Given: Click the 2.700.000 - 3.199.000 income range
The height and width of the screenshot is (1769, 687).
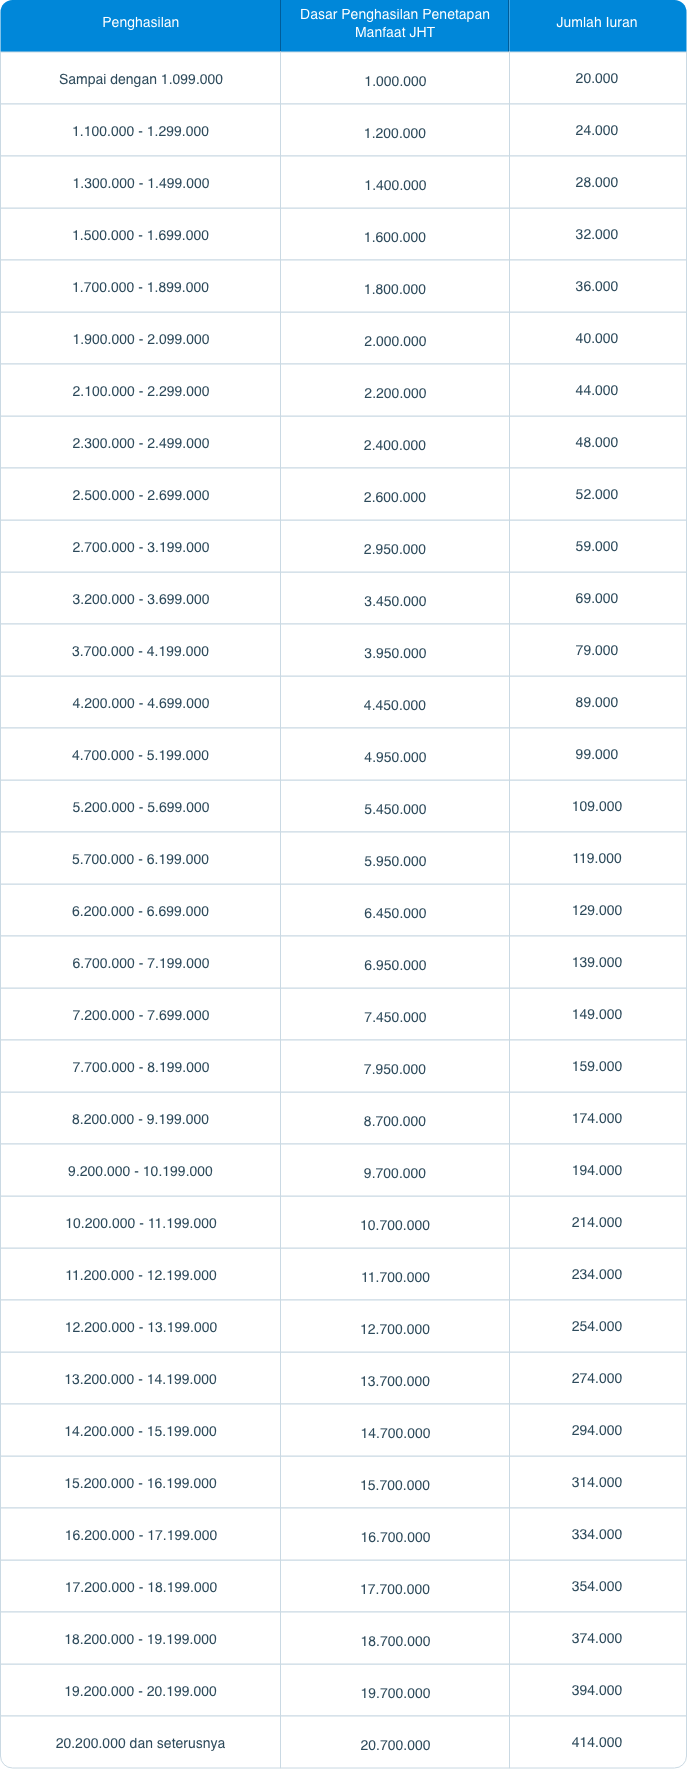Looking at the screenshot, I should (140, 547).
